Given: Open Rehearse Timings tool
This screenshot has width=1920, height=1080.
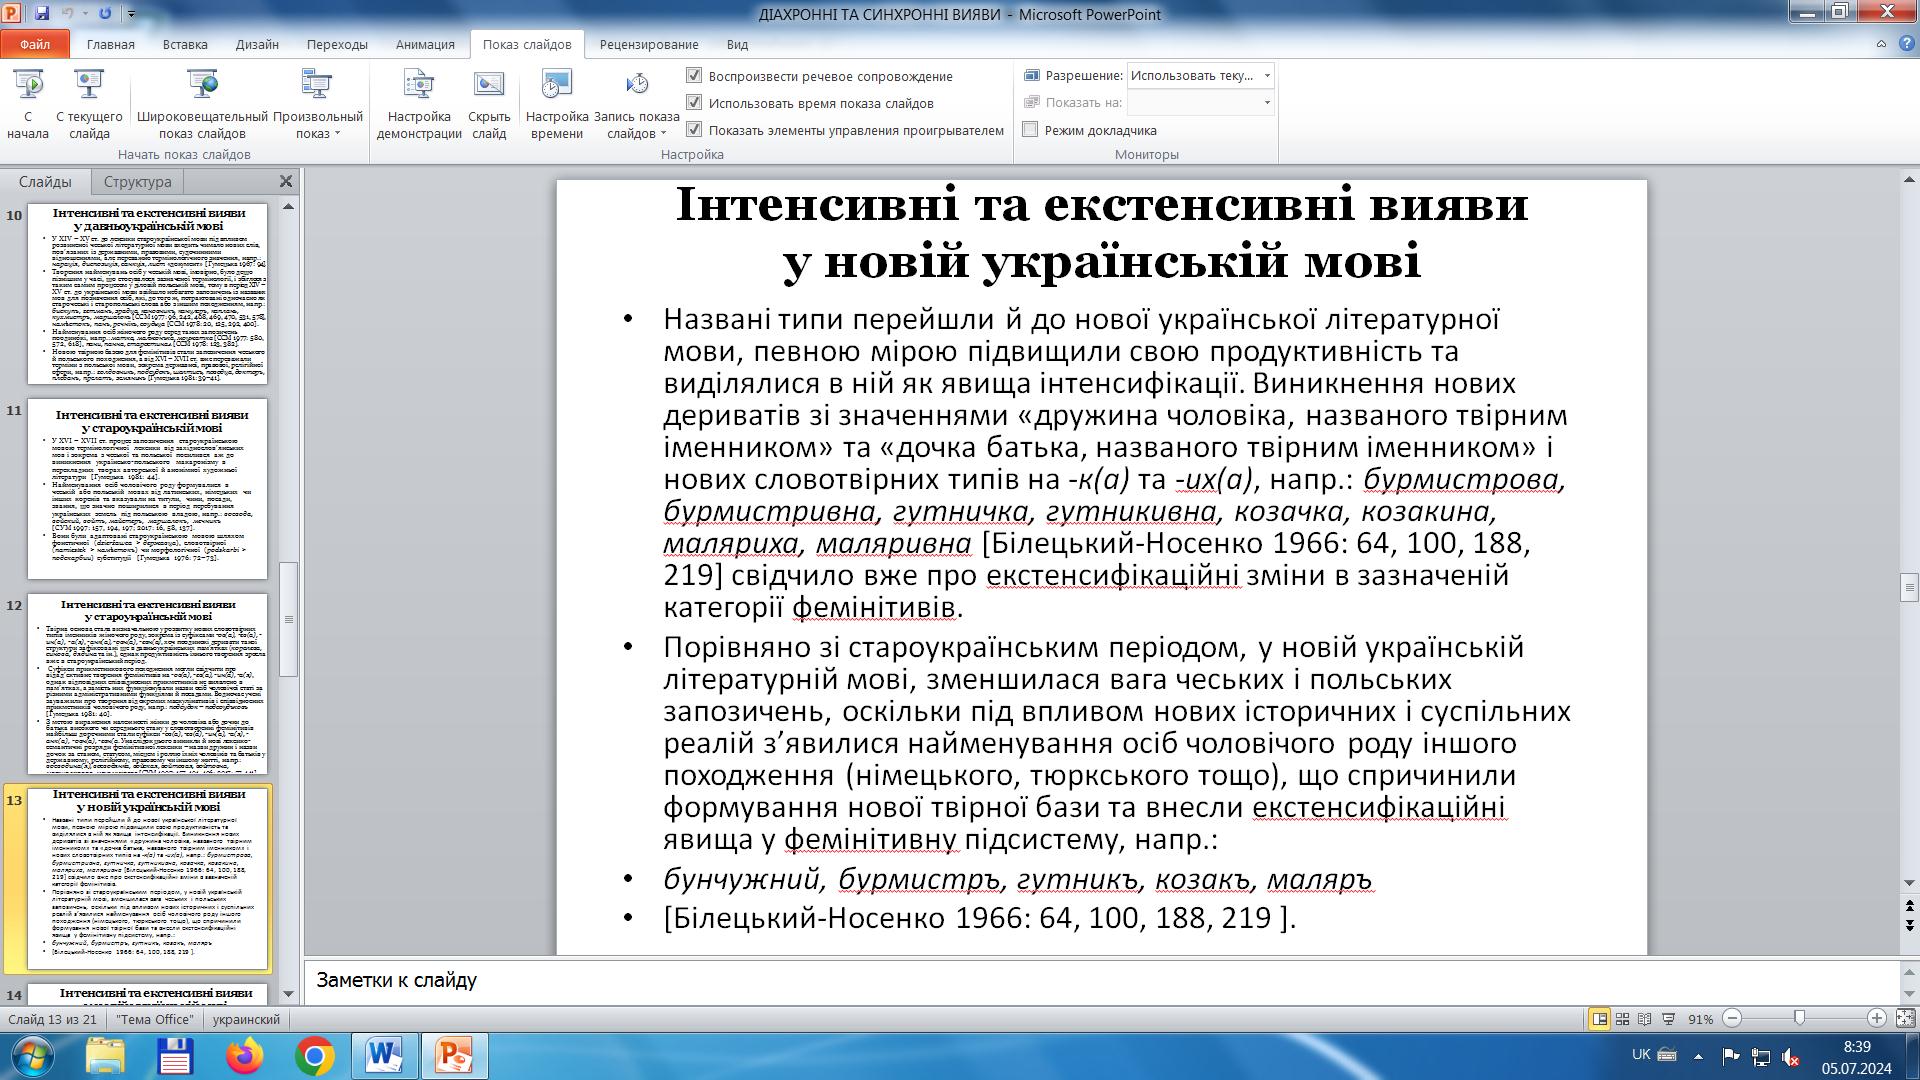Looking at the screenshot, I should pyautogui.click(x=556, y=85).
